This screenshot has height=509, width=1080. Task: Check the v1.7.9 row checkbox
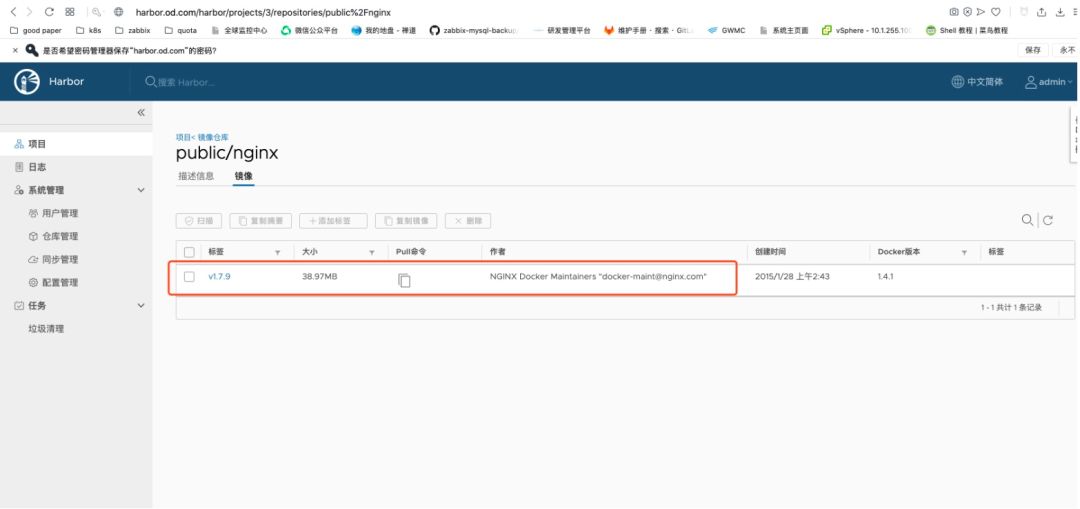[x=189, y=277]
